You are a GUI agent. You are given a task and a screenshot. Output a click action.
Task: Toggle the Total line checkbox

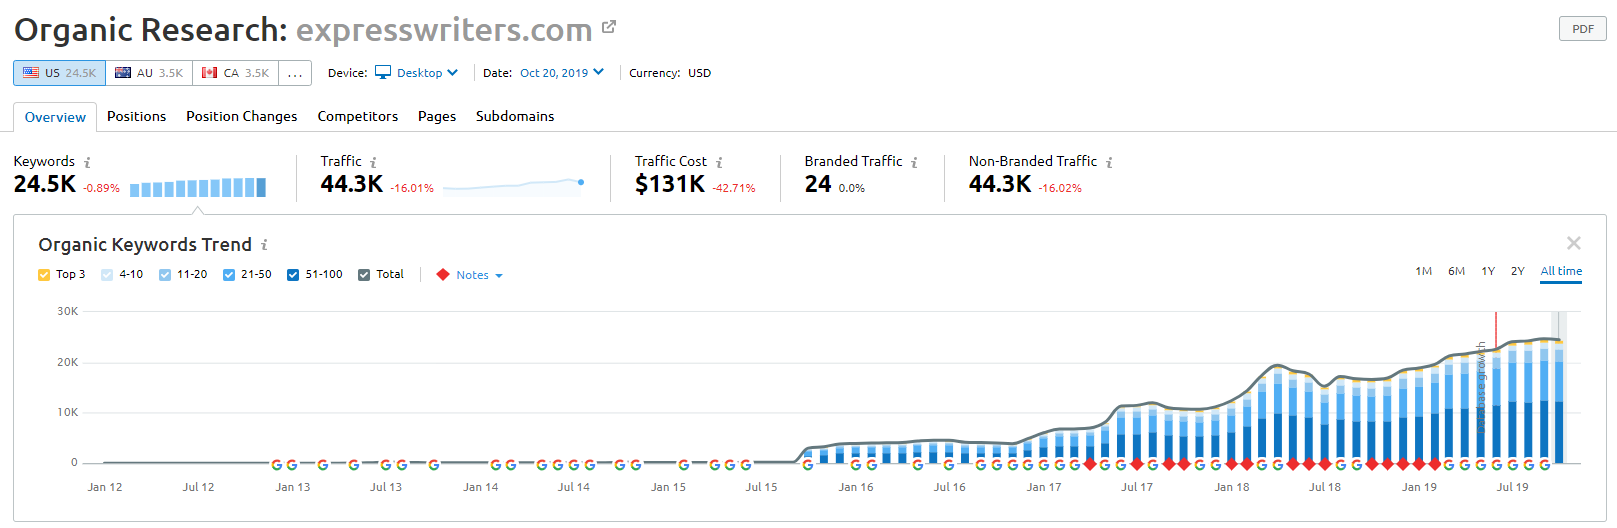click(364, 275)
